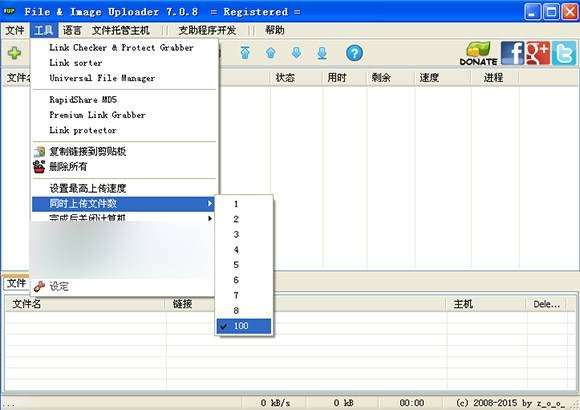This screenshot has height=410, width=580.
Task: Click the 进程 column header
Action: coord(493,78)
